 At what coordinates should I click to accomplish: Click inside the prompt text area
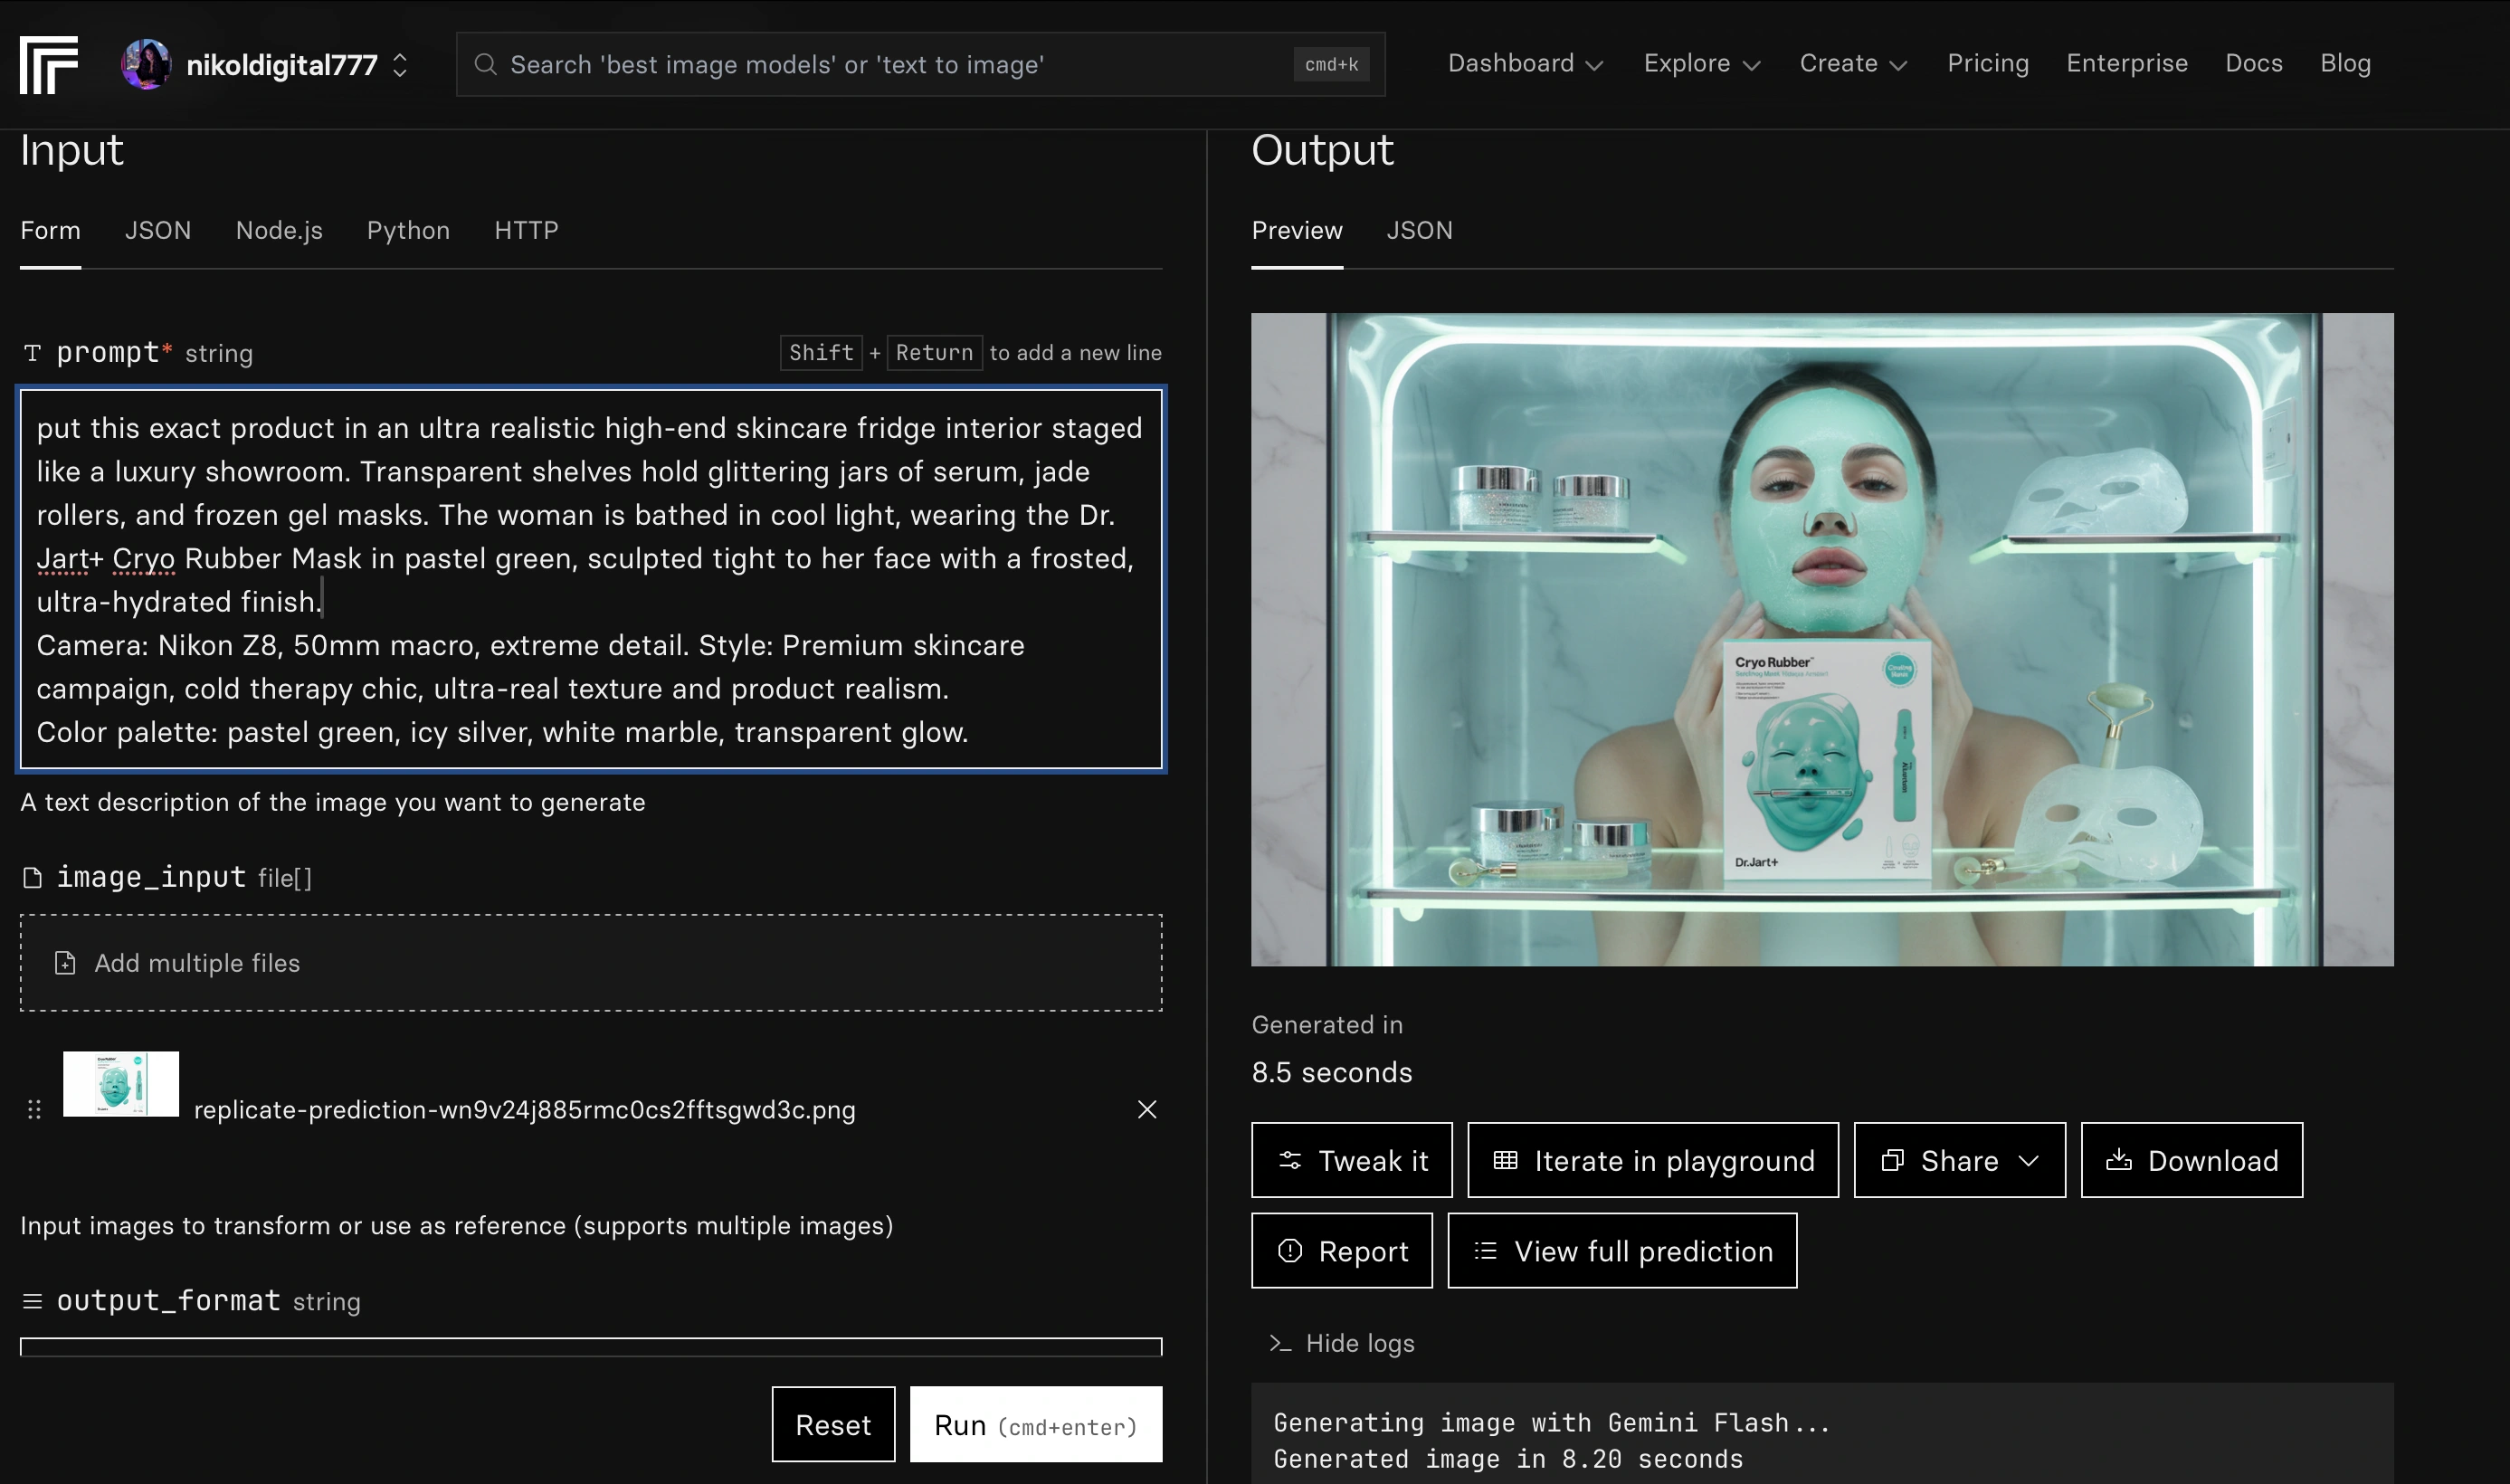click(x=591, y=579)
